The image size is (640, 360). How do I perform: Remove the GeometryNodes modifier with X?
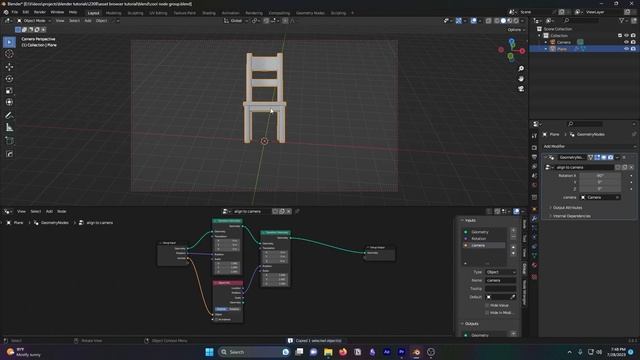[624, 157]
